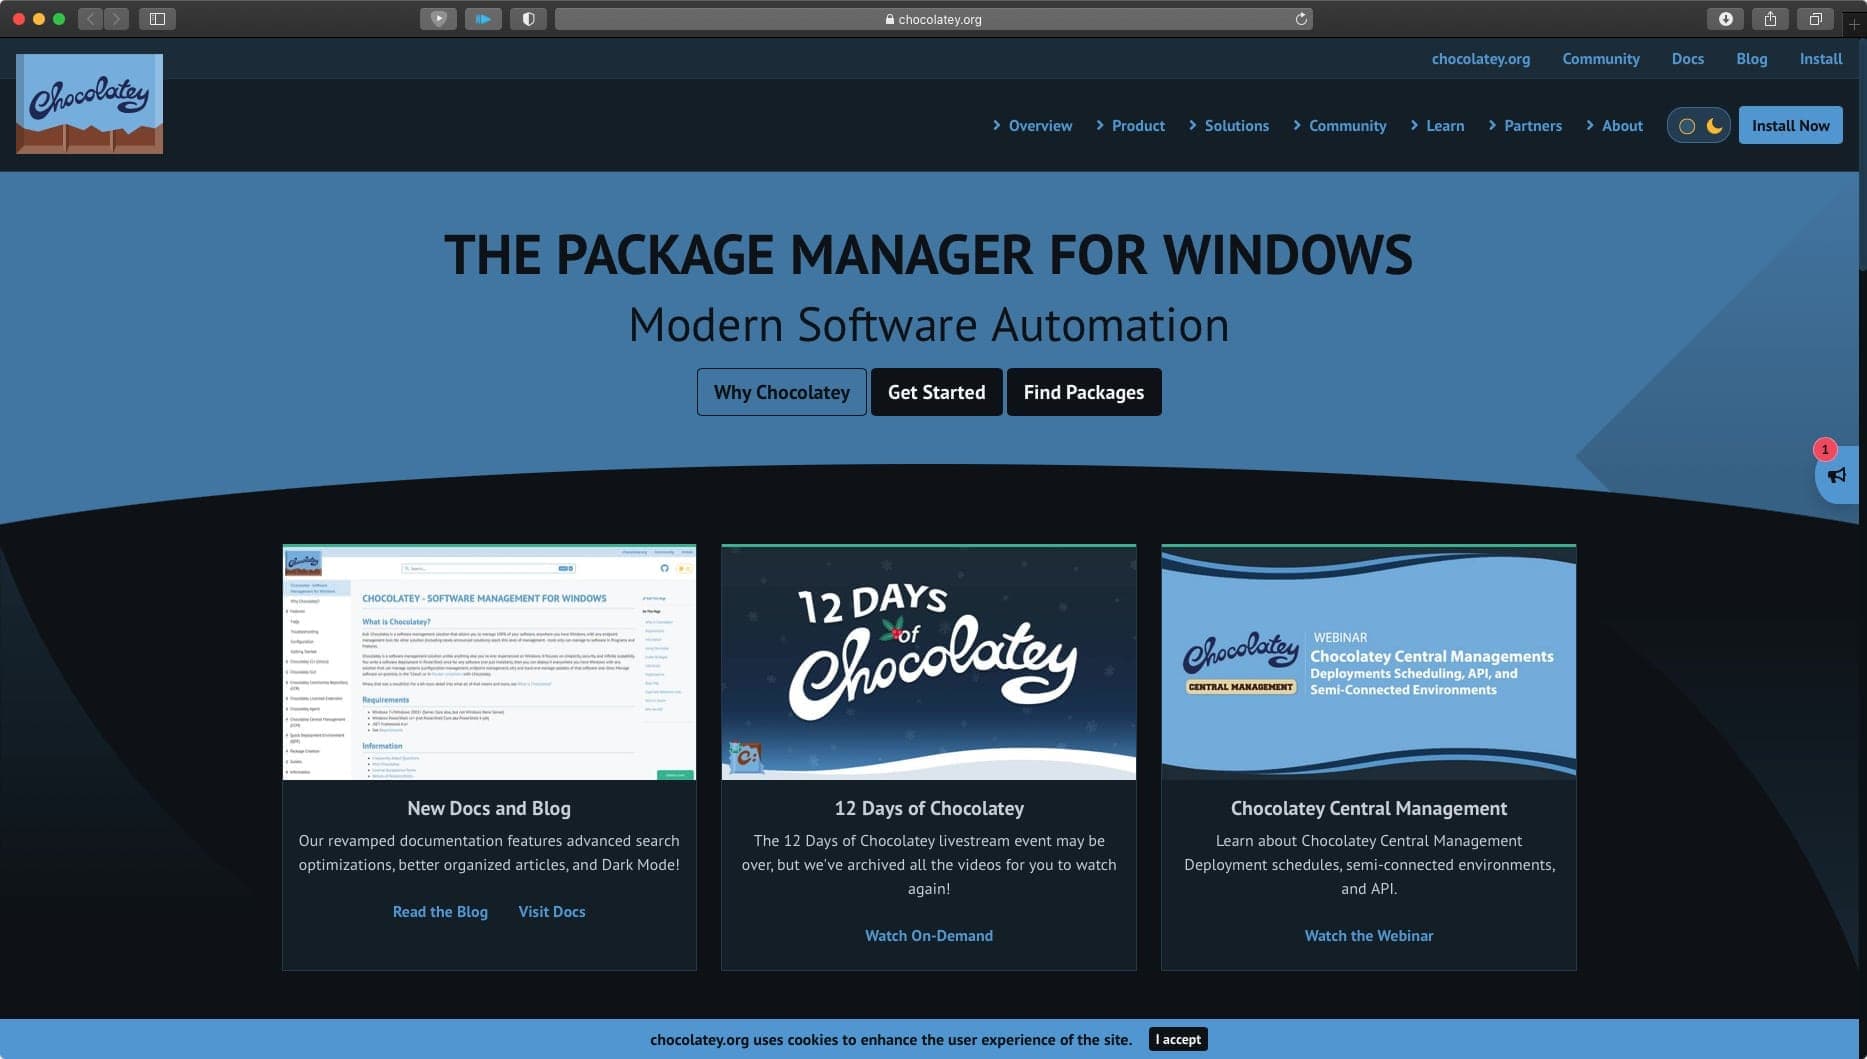The width and height of the screenshot is (1867, 1059).
Task: Switch to dark mode with moon icon
Action: [x=1714, y=126]
